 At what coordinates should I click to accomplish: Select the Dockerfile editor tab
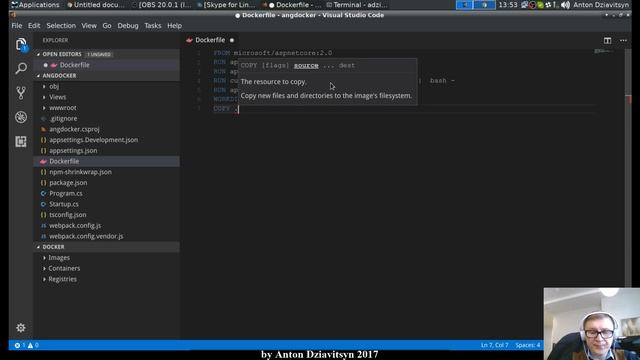(210, 40)
